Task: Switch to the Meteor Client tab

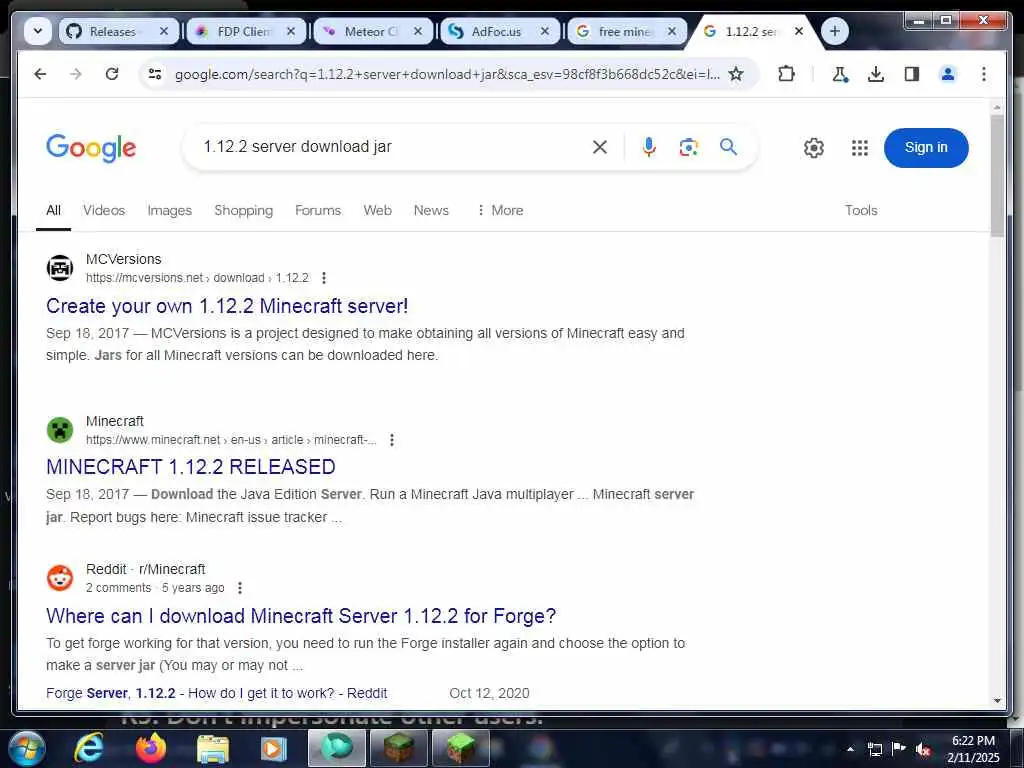Action: click(372, 31)
